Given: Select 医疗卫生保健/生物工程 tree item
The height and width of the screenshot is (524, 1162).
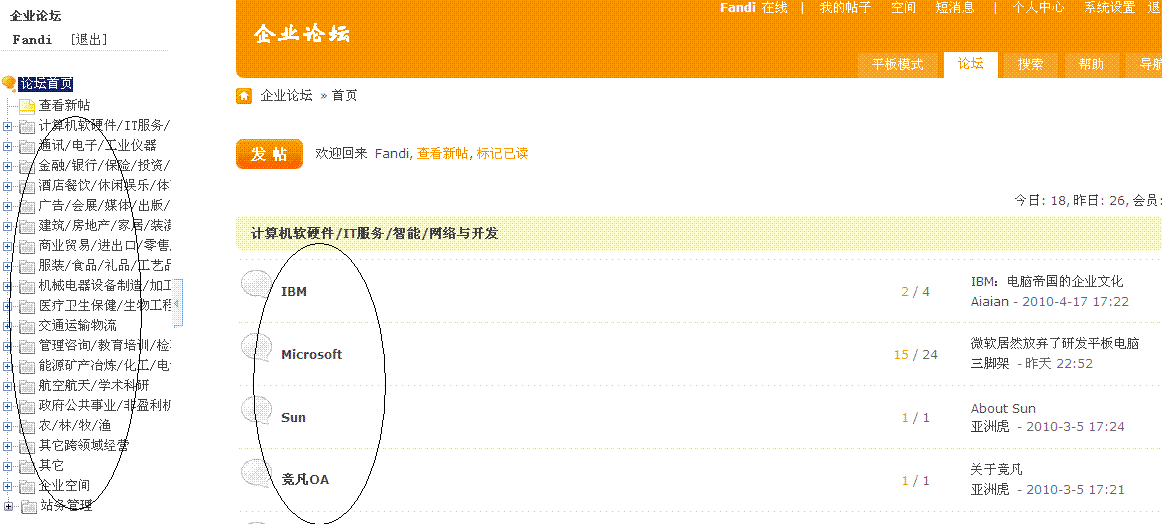Looking at the screenshot, I should (105, 306).
